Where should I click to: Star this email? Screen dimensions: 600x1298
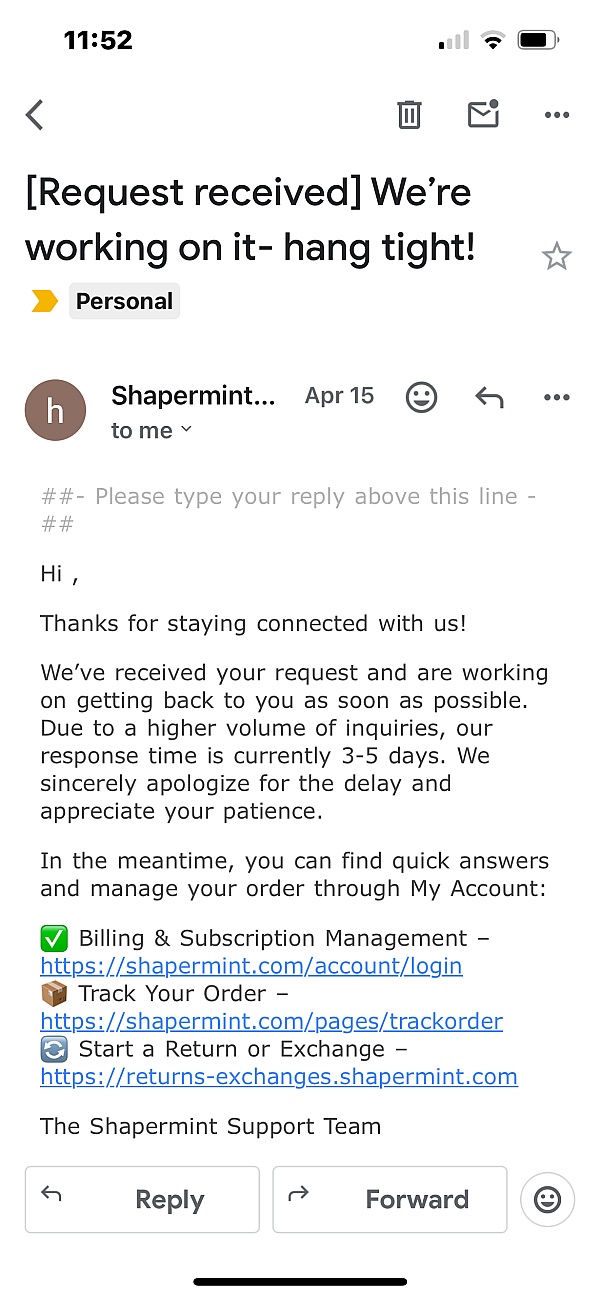point(557,257)
